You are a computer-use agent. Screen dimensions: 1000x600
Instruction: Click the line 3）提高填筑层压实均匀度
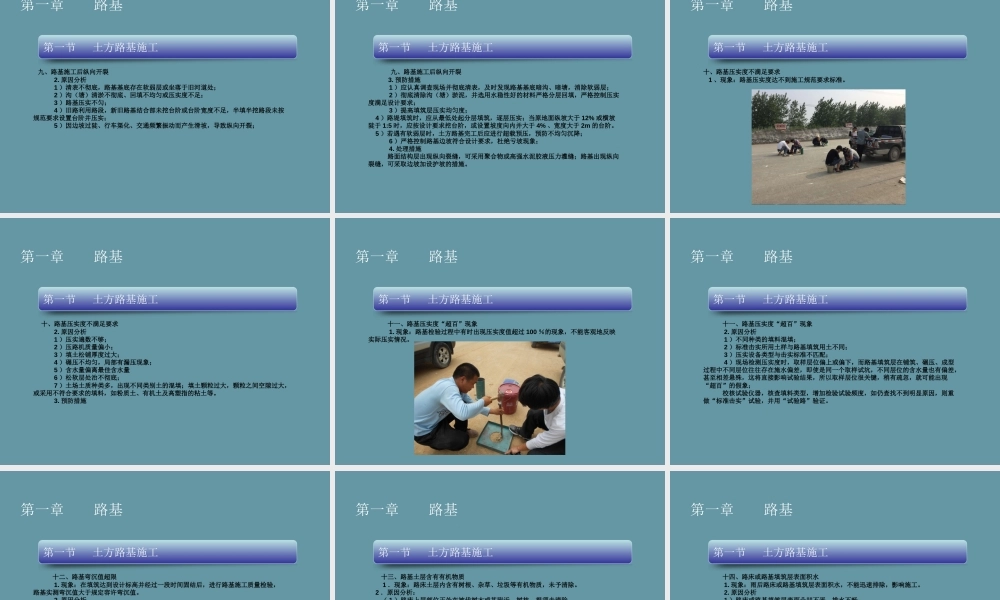tap(427, 110)
